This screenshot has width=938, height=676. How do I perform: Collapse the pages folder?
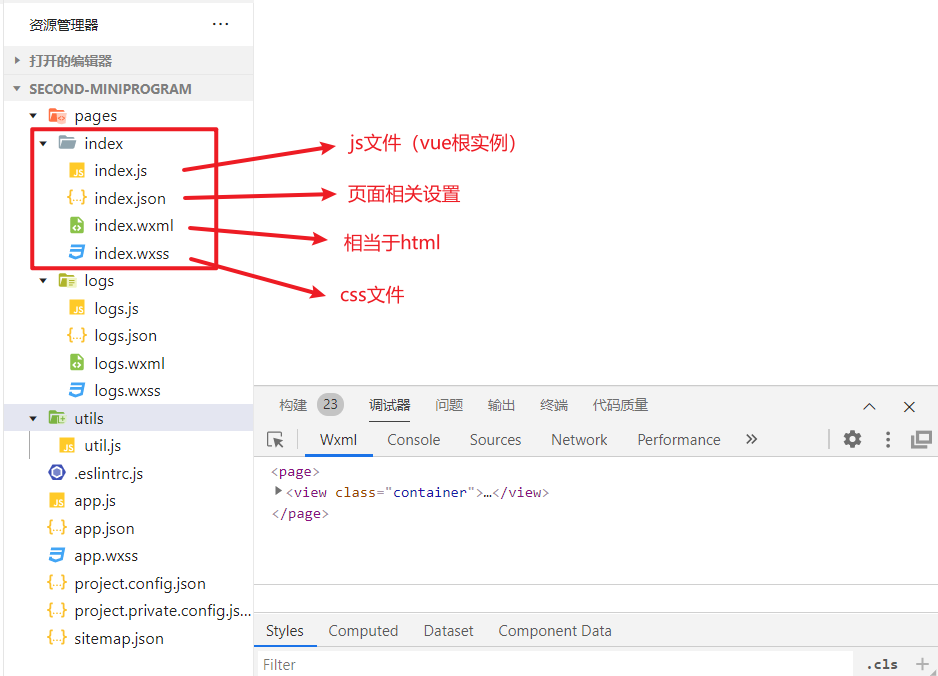(x=34, y=116)
